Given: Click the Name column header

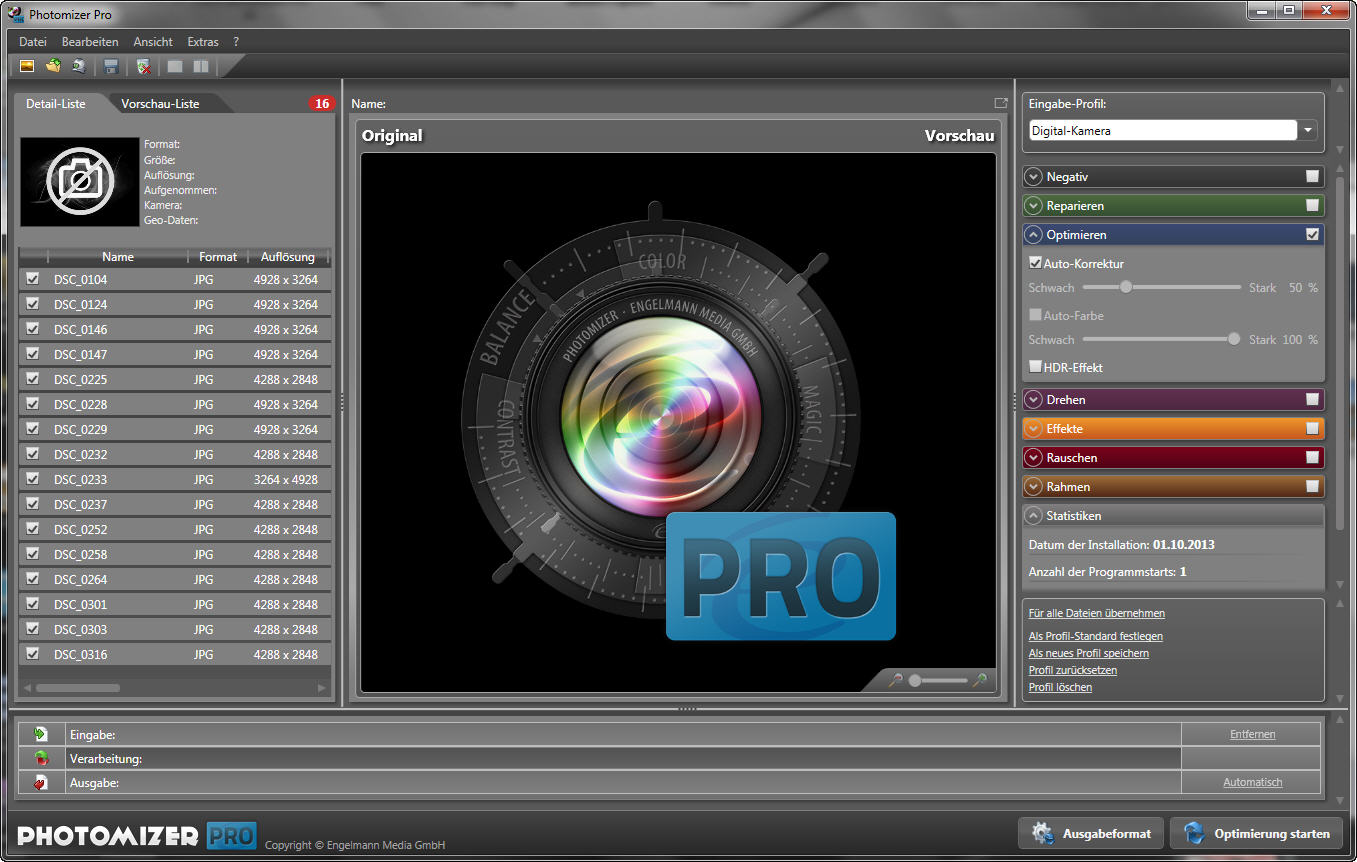Looking at the screenshot, I should [x=118, y=257].
